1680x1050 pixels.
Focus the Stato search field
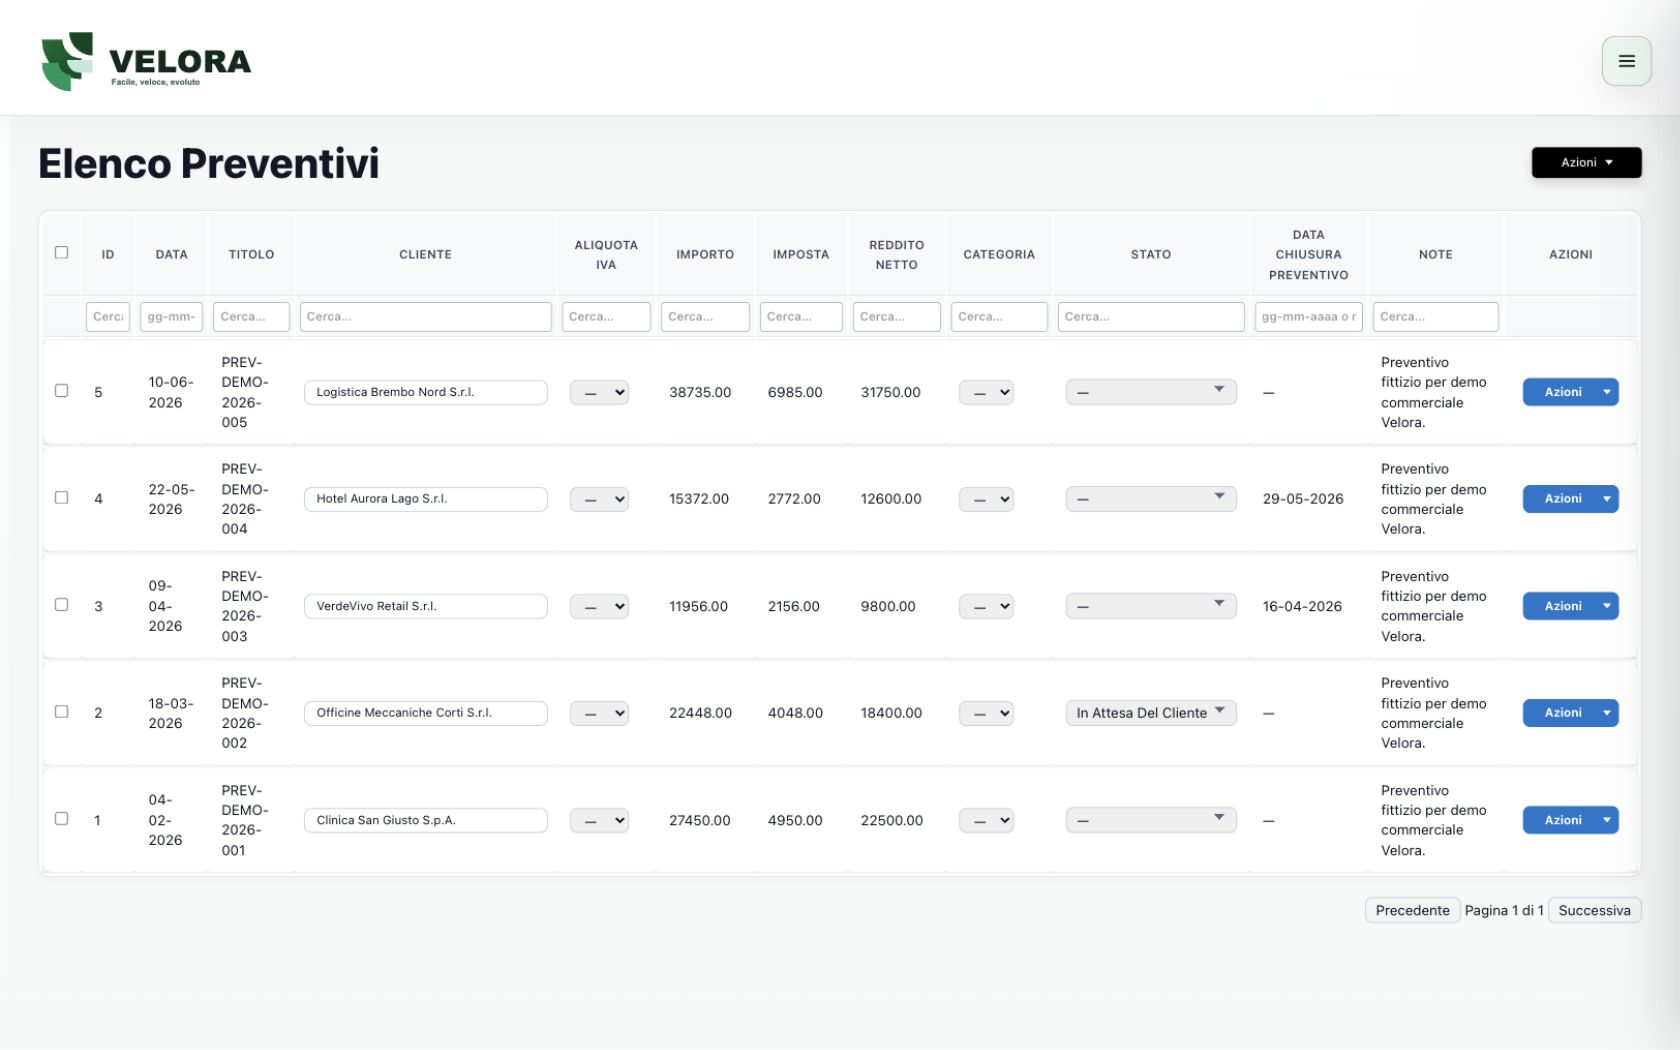[x=1151, y=317]
